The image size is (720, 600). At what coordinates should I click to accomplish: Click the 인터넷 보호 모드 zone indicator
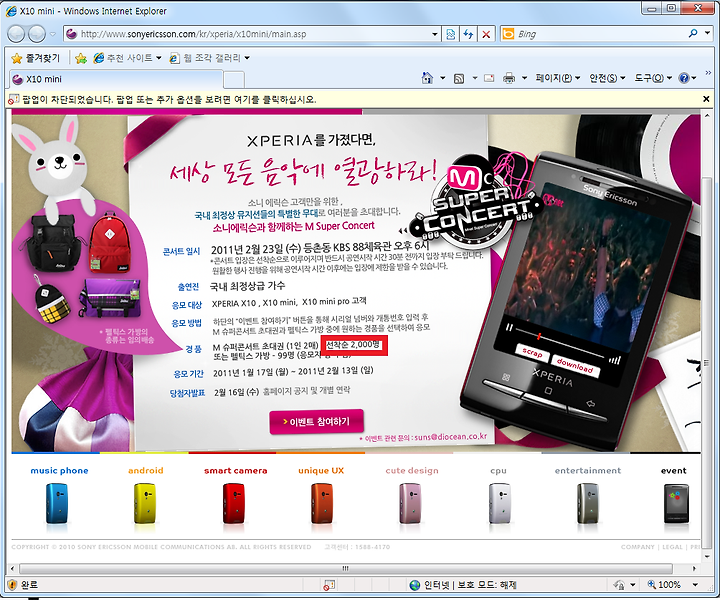pyautogui.click(x=463, y=585)
